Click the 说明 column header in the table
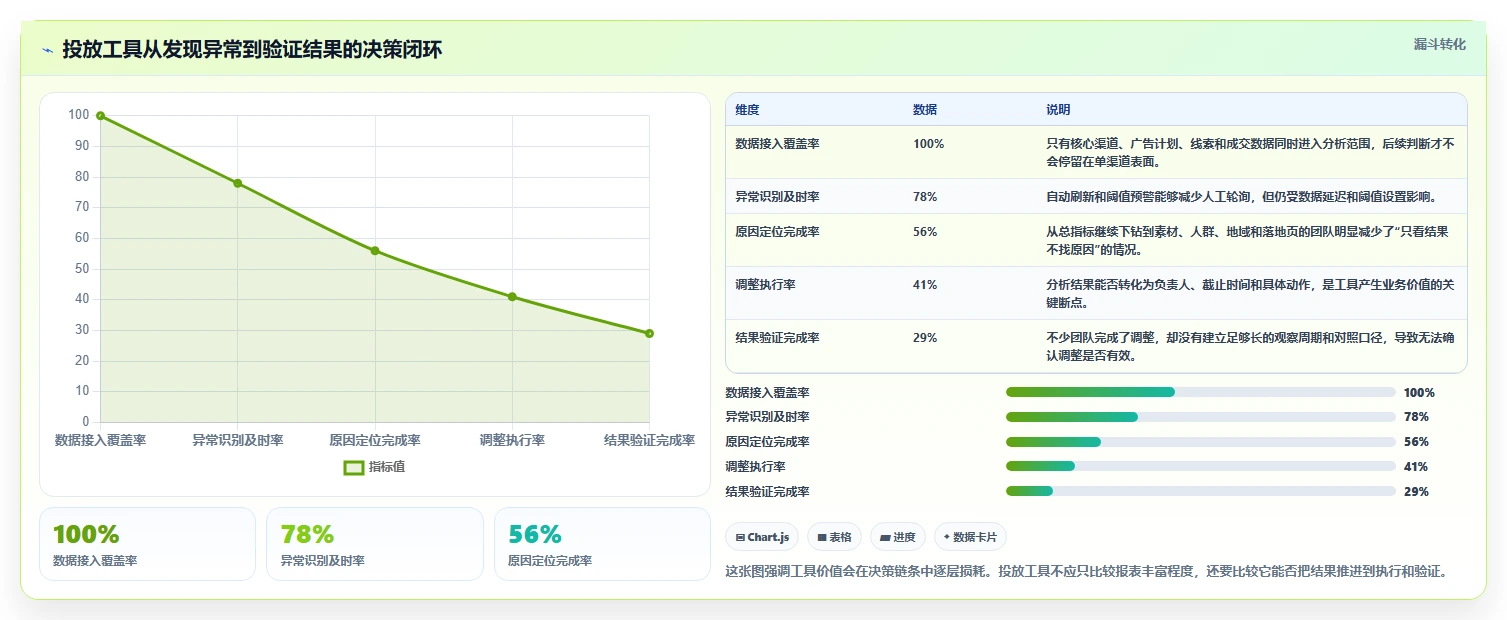The width and height of the screenshot is (1507, 620). pos(1058,110)
